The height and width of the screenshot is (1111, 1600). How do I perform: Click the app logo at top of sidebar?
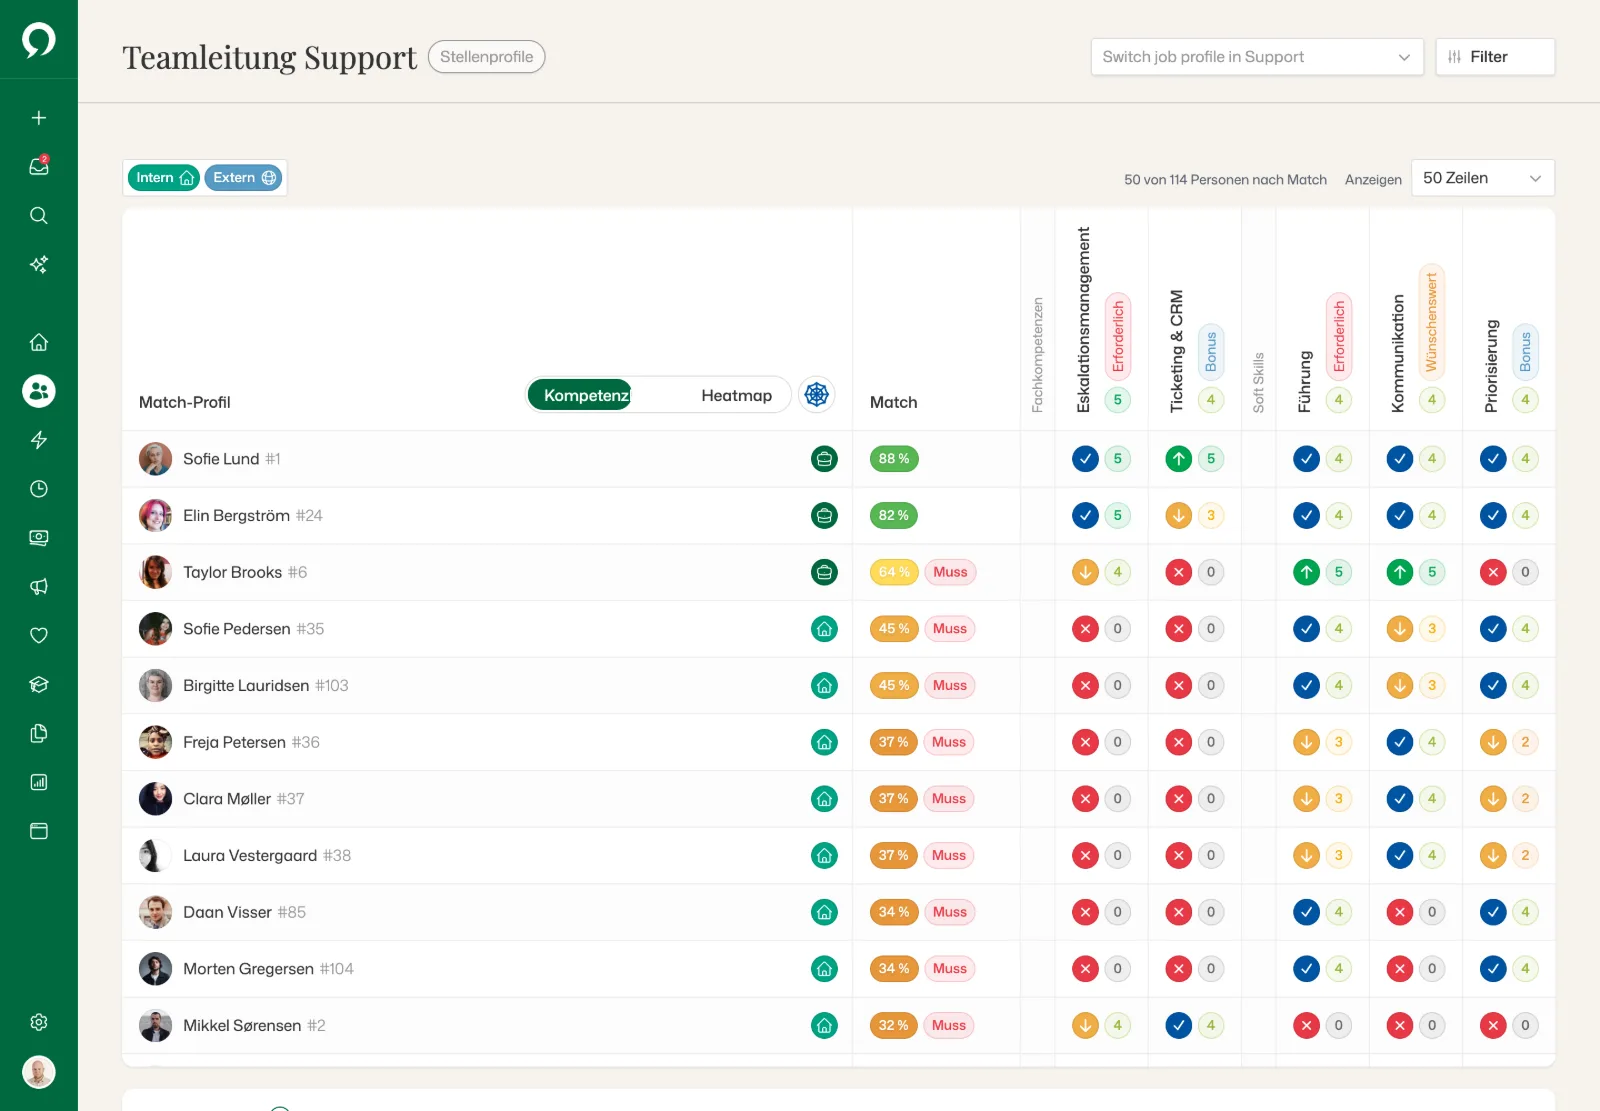[x=39, y=40]
